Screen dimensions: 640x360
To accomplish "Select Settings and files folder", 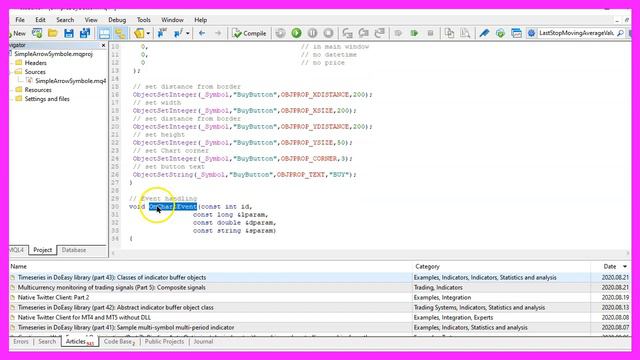I will 47,99.
